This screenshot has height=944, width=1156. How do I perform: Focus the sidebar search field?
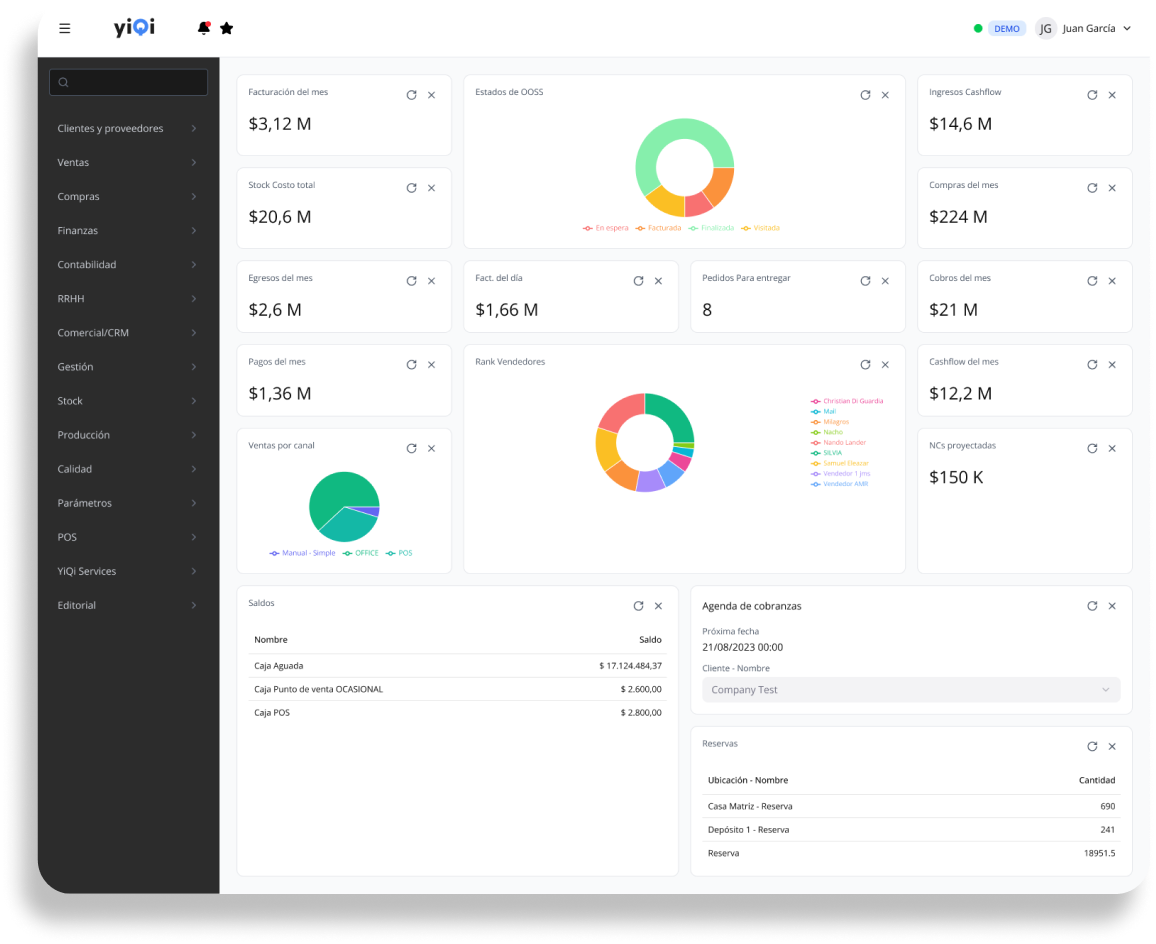click(x=129, y=82)
